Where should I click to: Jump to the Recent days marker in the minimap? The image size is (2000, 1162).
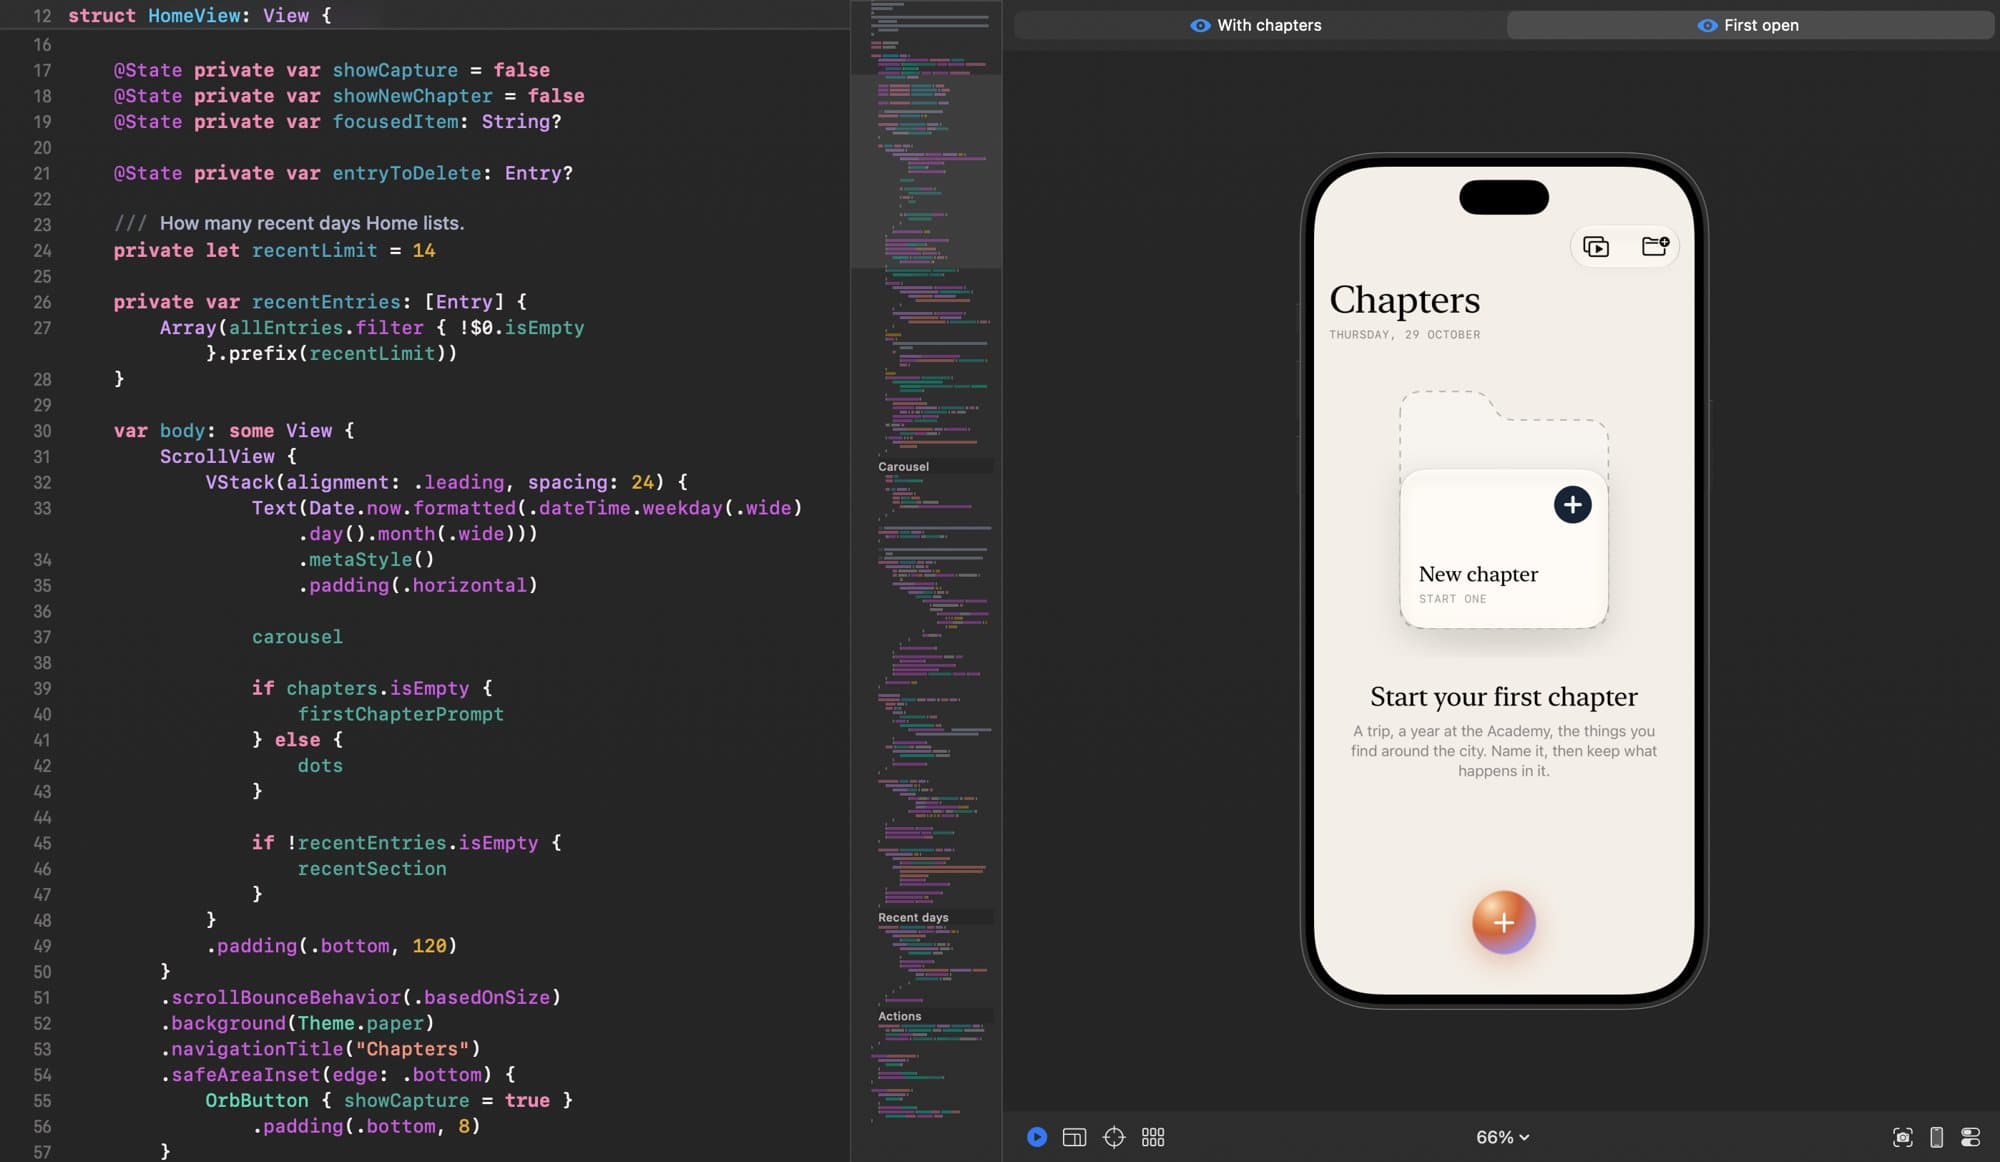(x=913, y=918)
